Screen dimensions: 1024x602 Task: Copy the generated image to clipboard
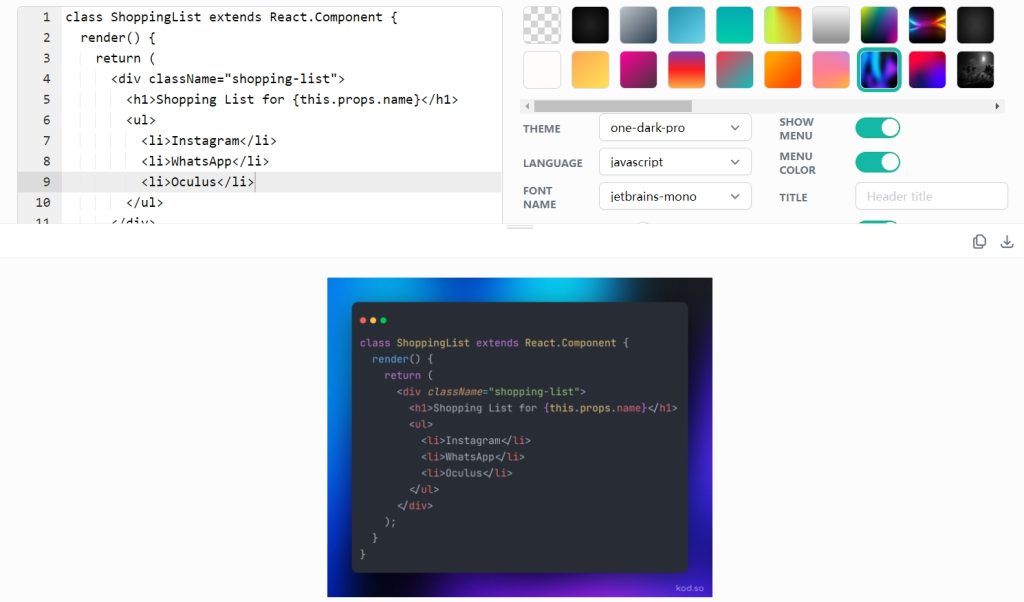[x=979, y=242]
